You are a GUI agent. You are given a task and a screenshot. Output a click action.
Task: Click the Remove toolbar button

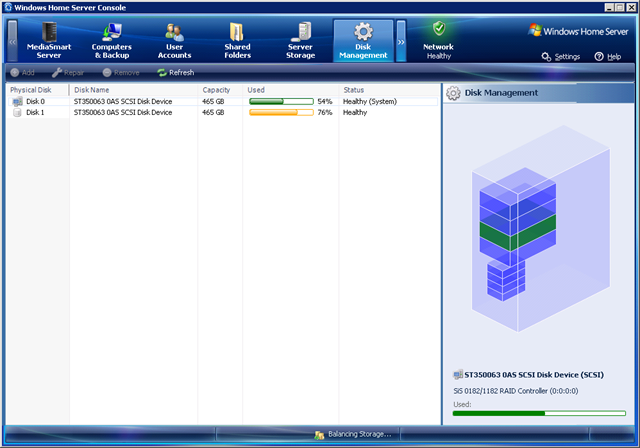click(x=121, y=73)
